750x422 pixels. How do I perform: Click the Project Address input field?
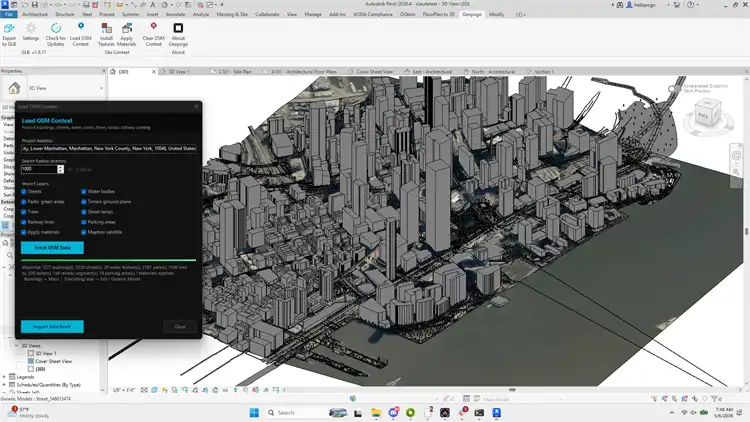109,148
